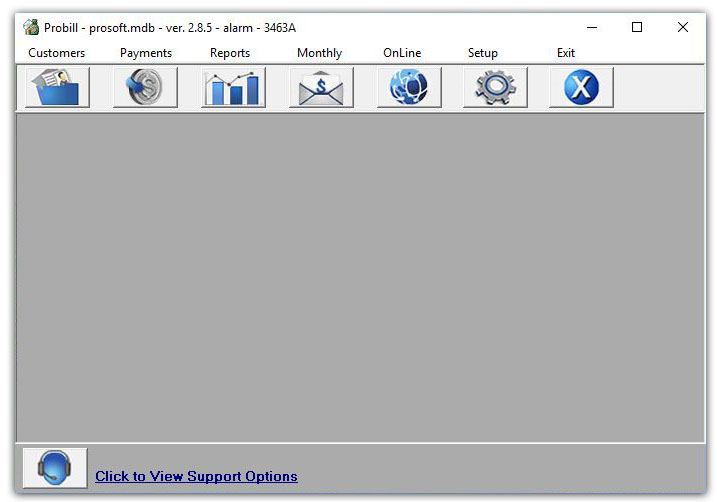Open the Reports bar chart icon
The image size is (717, 502).
click(233, 87)
